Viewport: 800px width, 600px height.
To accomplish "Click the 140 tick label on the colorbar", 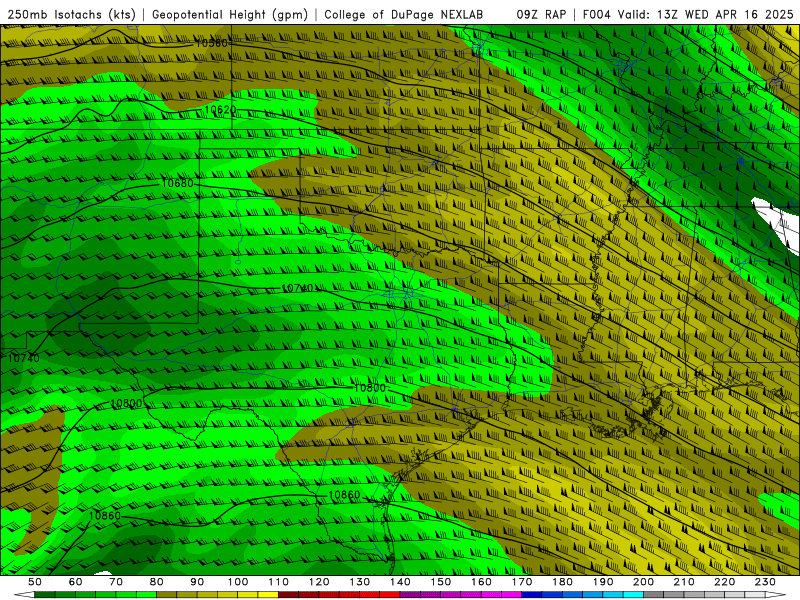I will [x=400, y=582].
